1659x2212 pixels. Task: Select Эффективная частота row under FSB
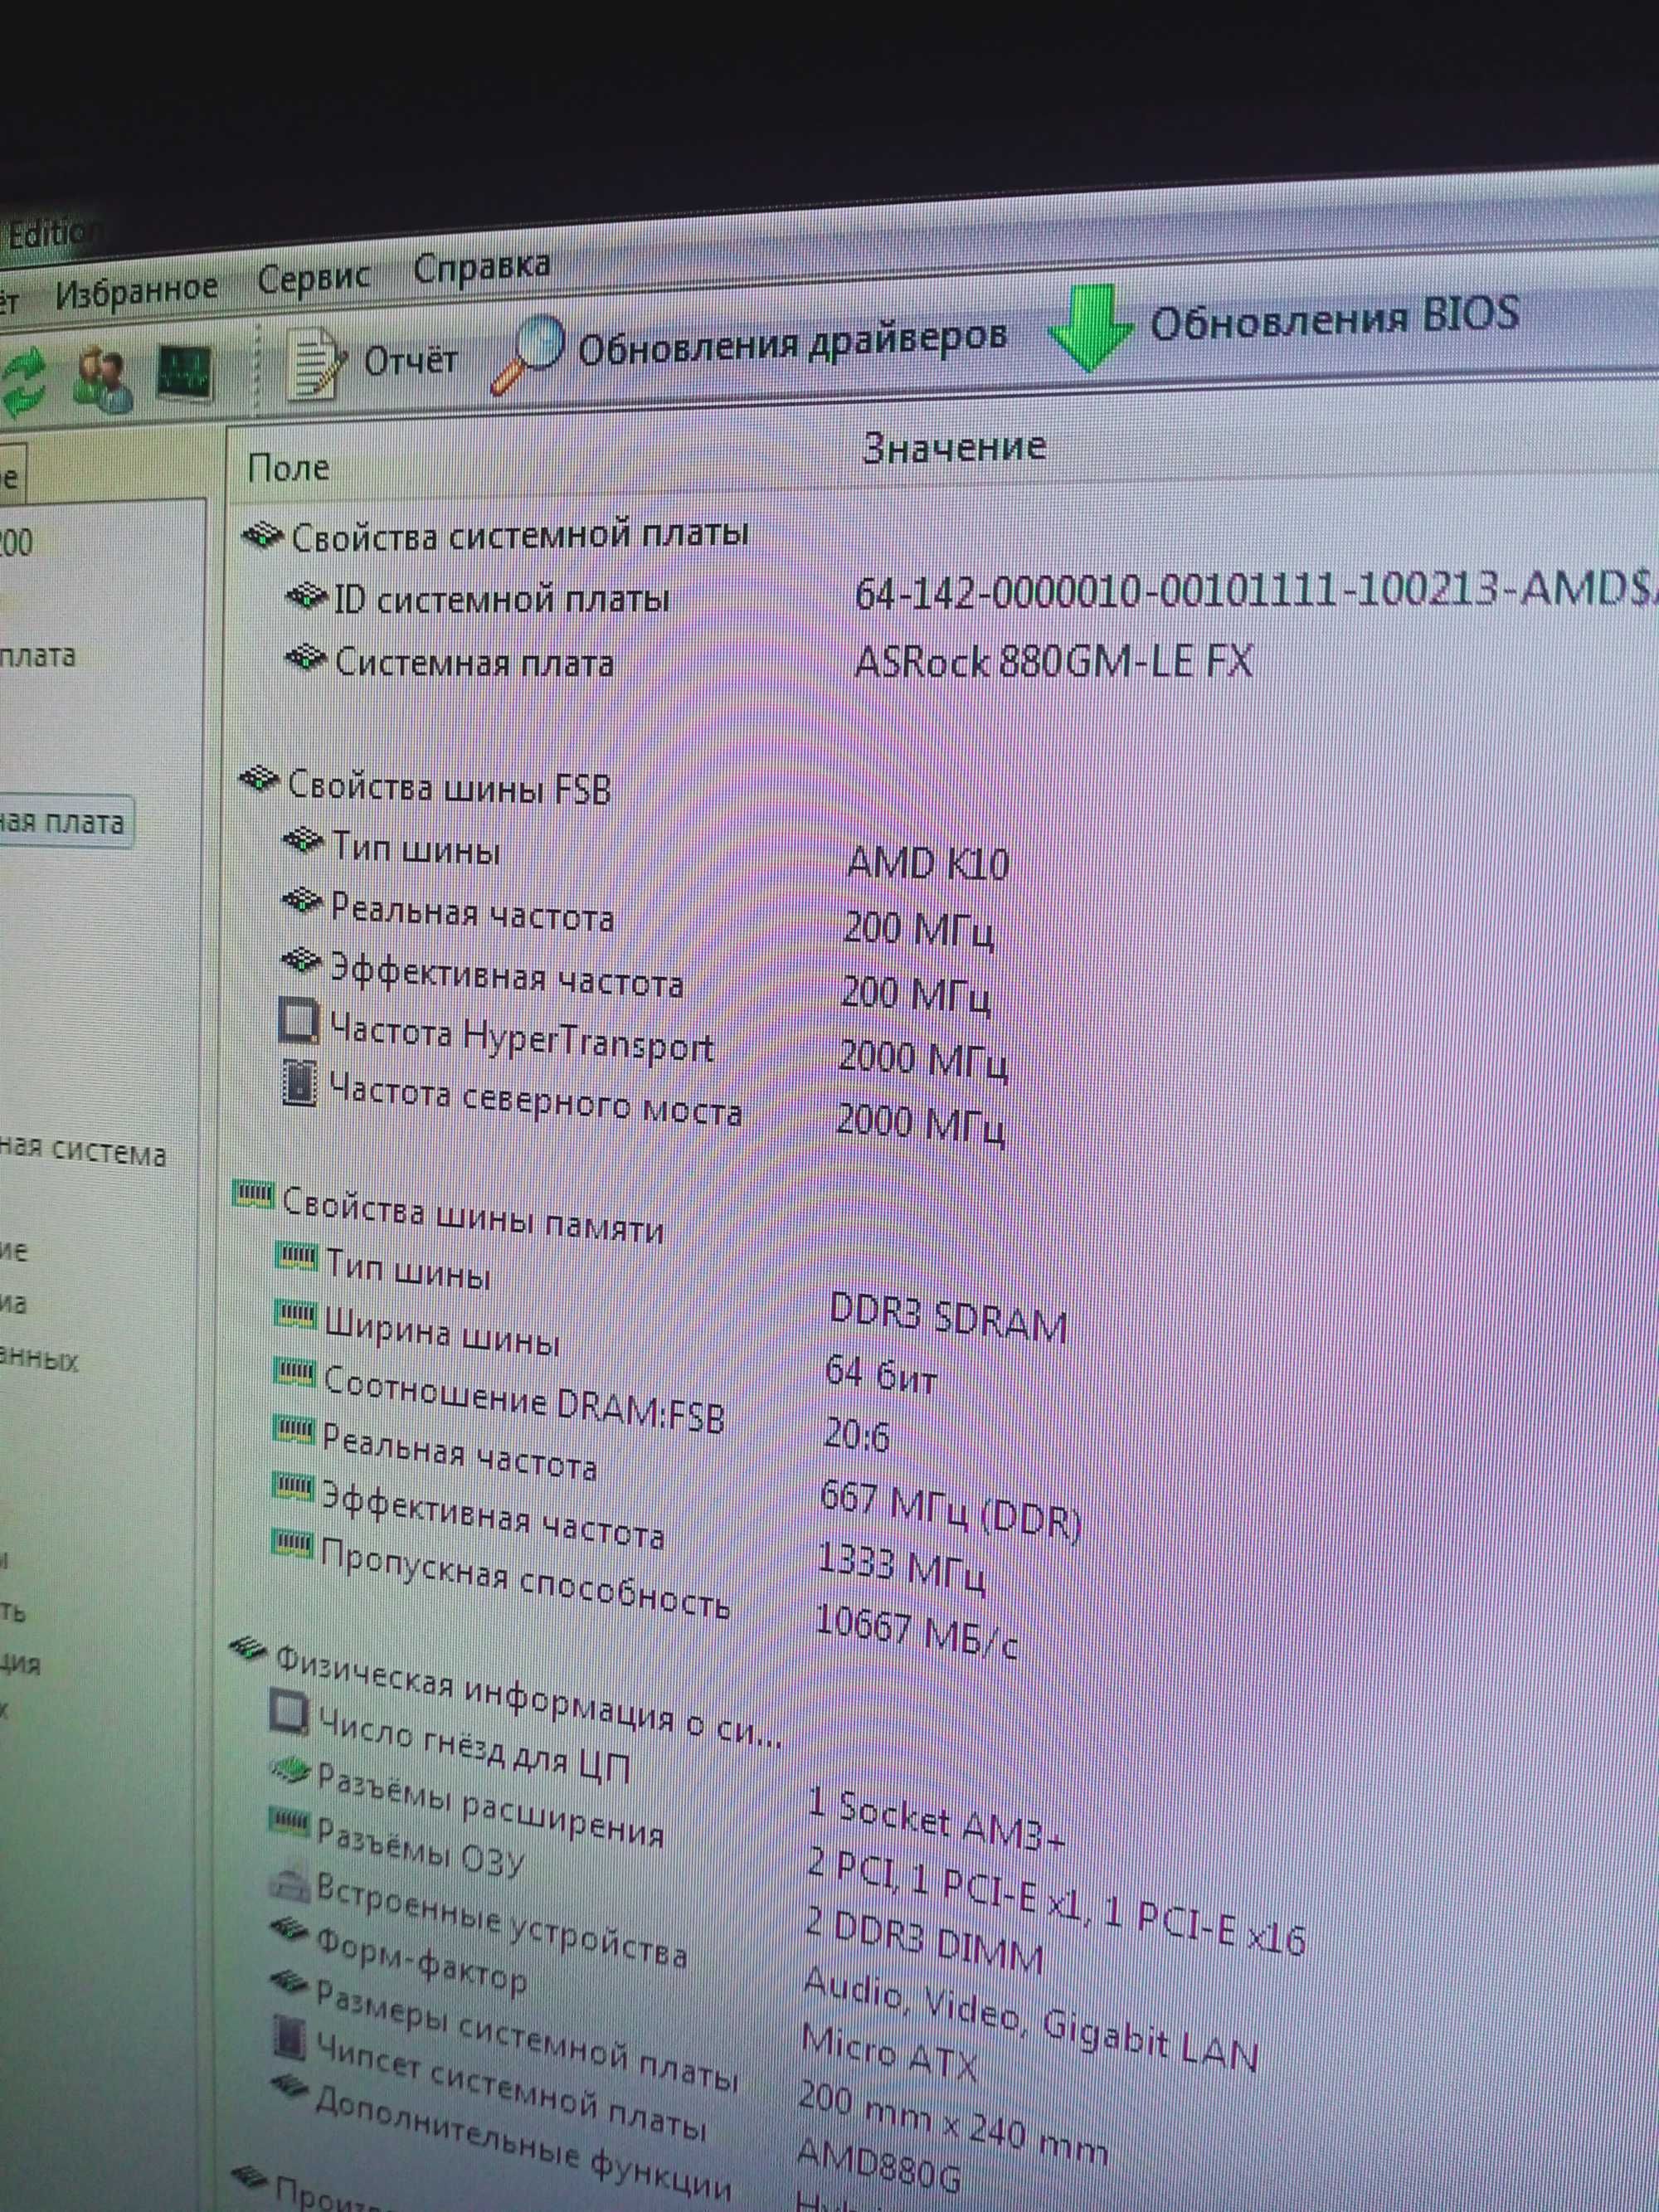point(506,975)
